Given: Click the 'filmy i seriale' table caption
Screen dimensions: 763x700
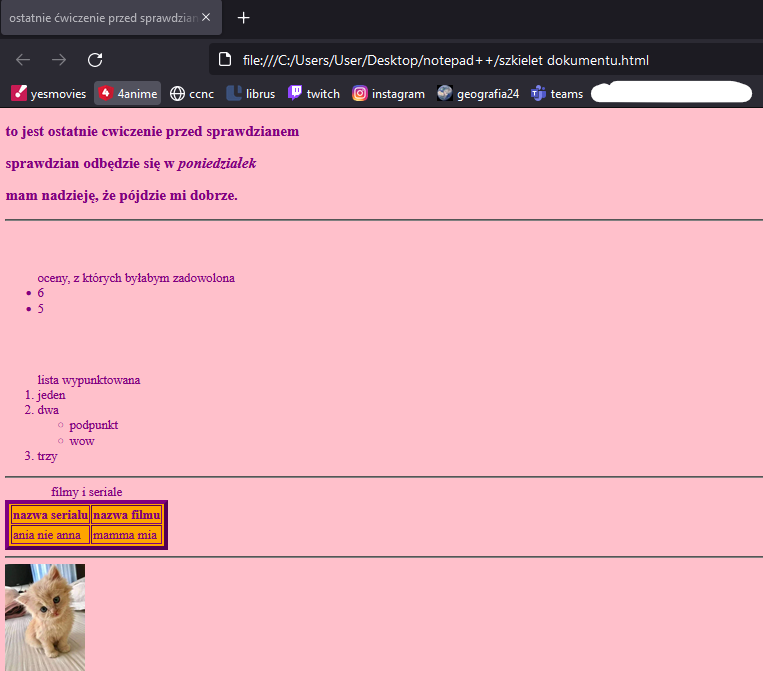Looking at the screenshot, I should pos(87,492).
